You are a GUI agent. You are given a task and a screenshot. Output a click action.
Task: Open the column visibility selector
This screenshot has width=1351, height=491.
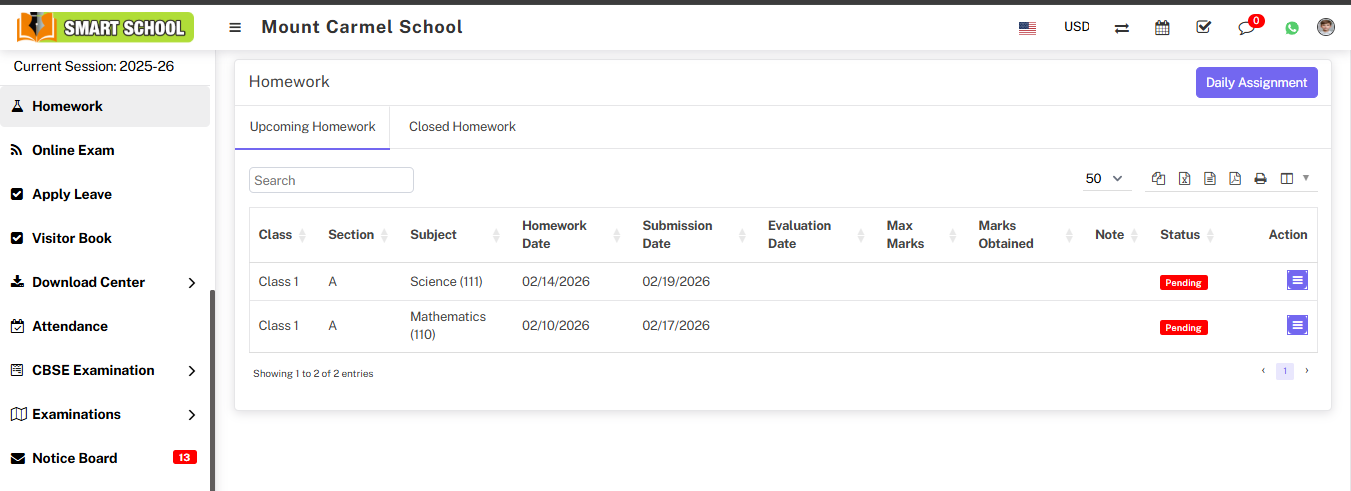pyautogui.click(x=1294, y=179)
